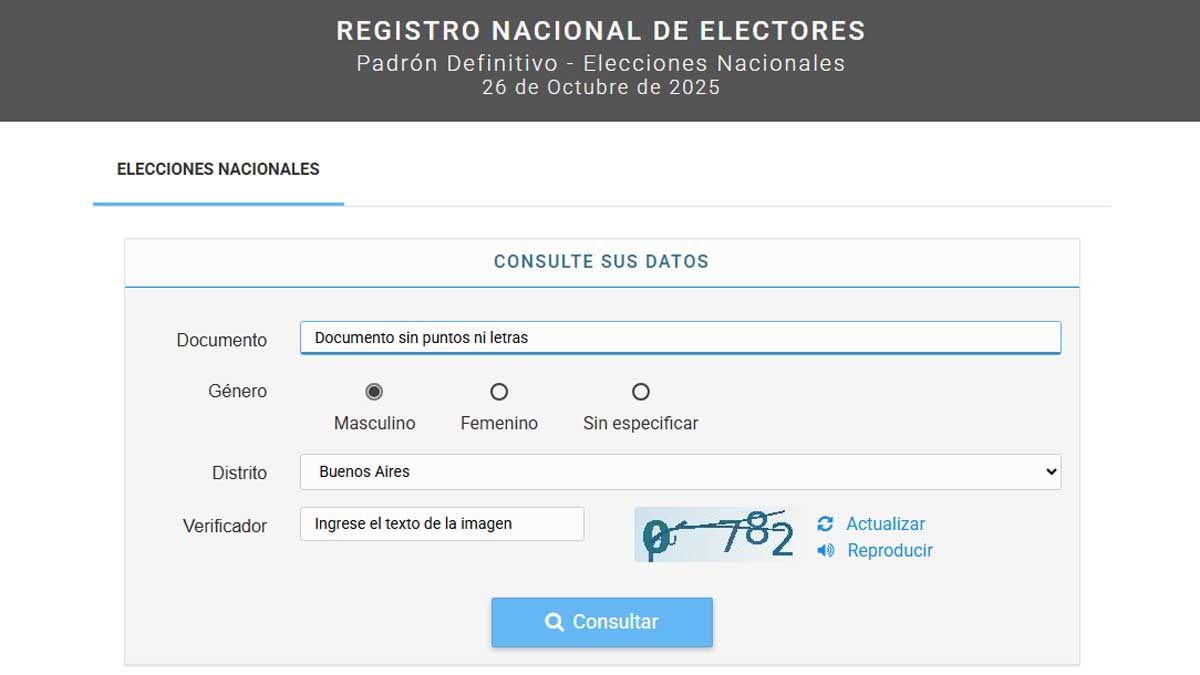Focus the Documento number input field
The image size is (1200, 675).
[680, 338]
